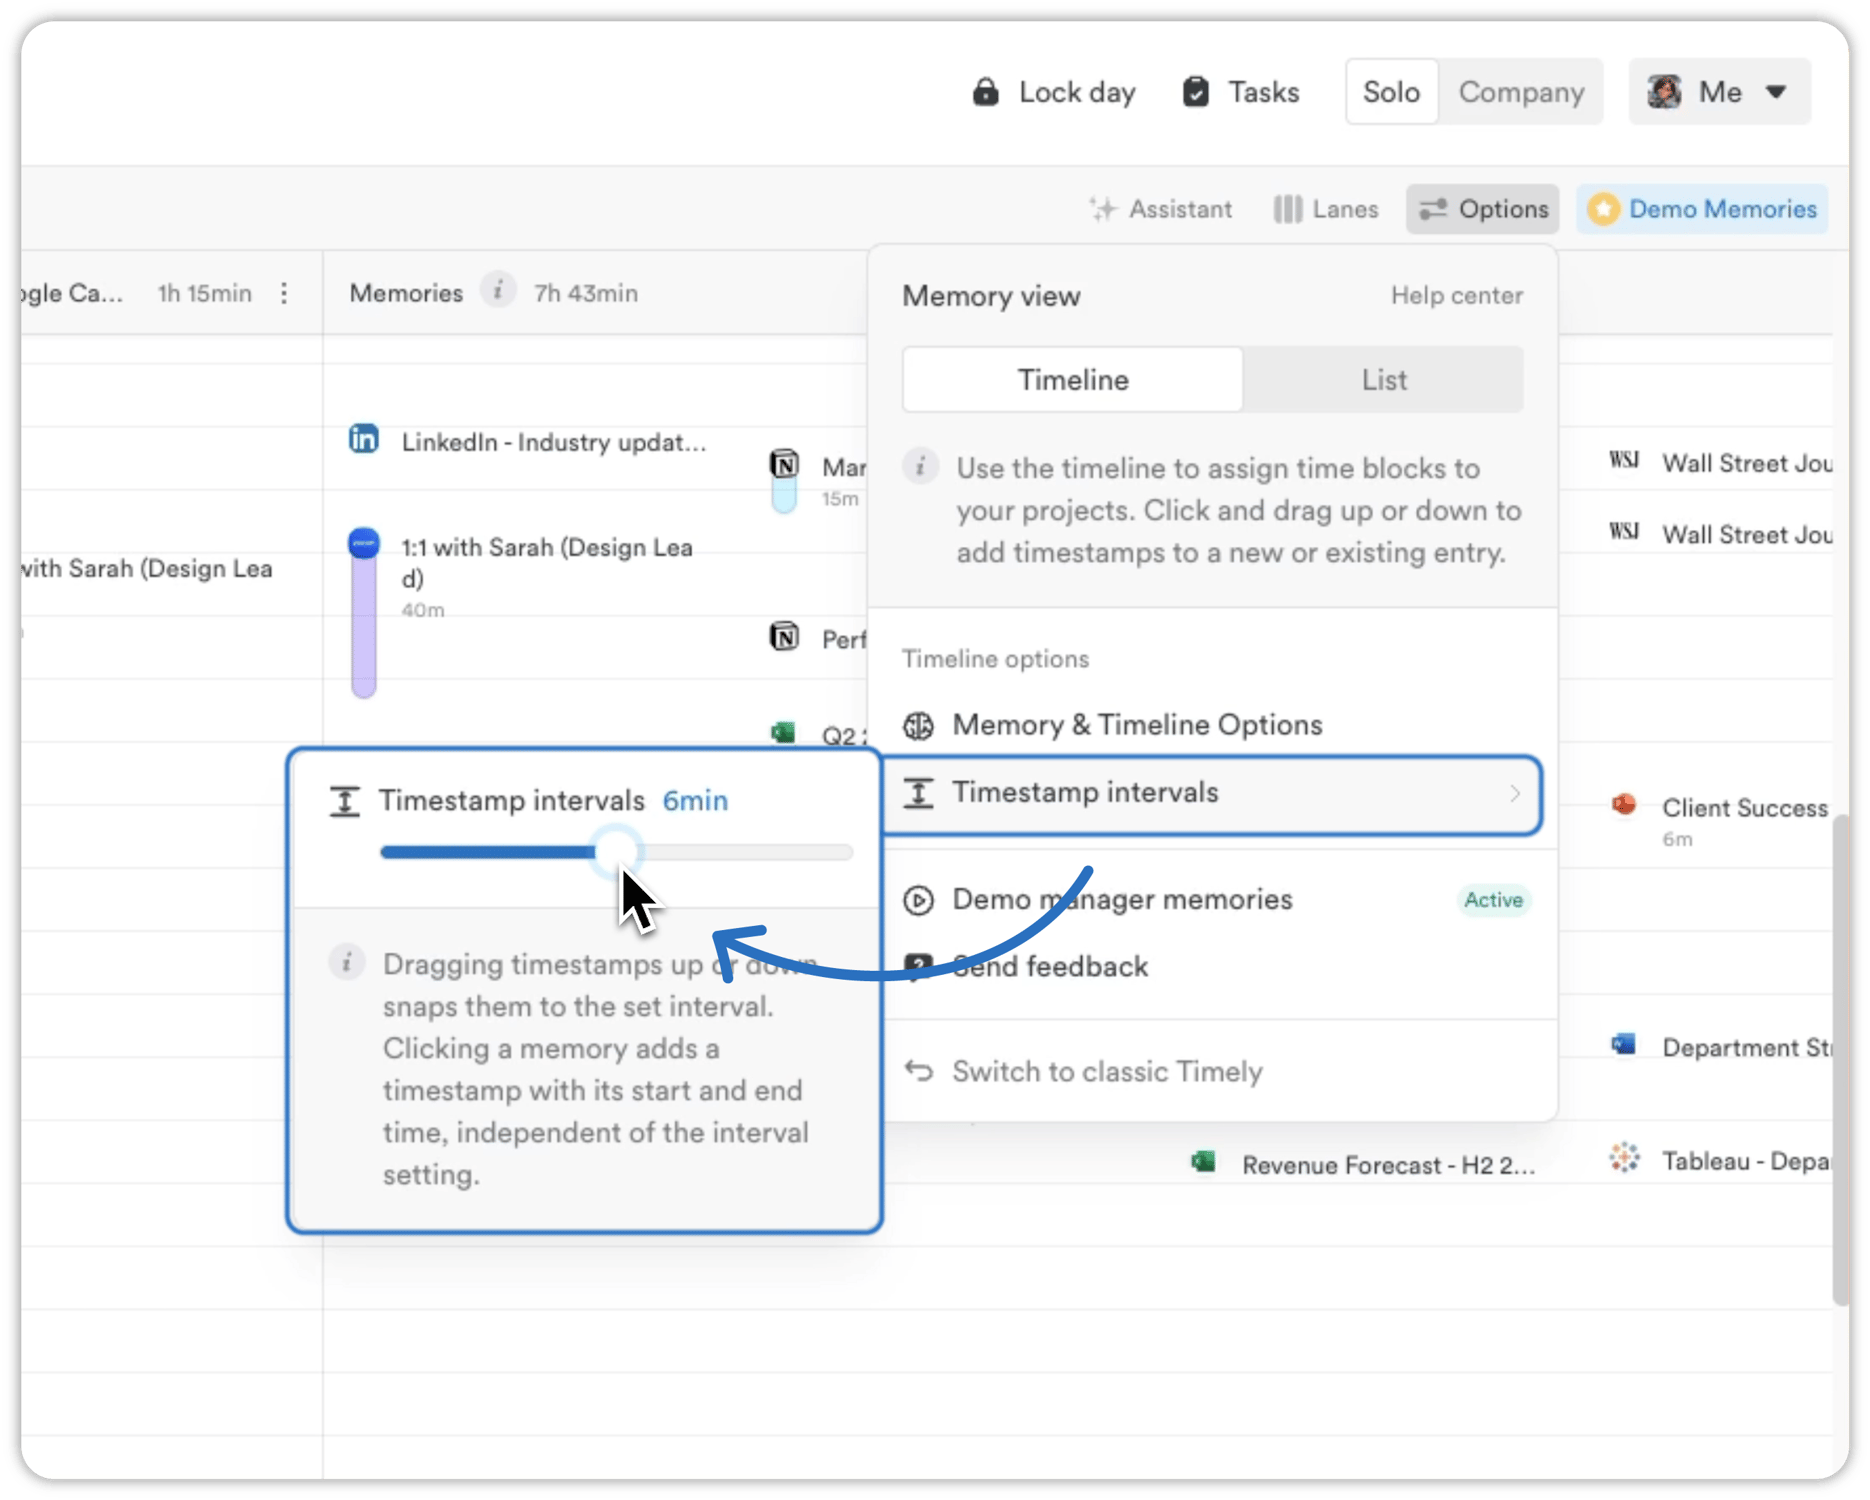Click the Memory & Timeline Options gear icon

(919, 725)
